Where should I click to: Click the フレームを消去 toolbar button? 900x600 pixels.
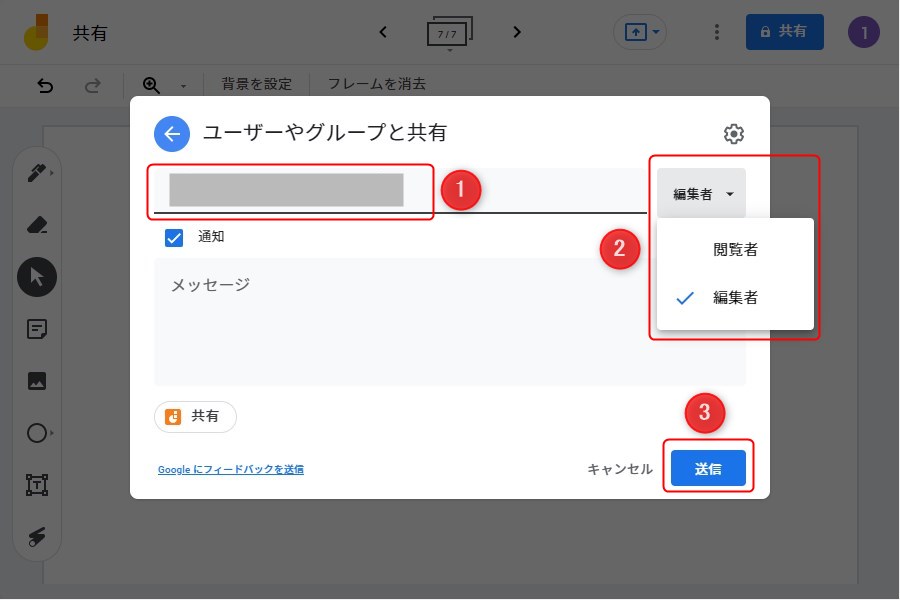[x=377, y=84]
